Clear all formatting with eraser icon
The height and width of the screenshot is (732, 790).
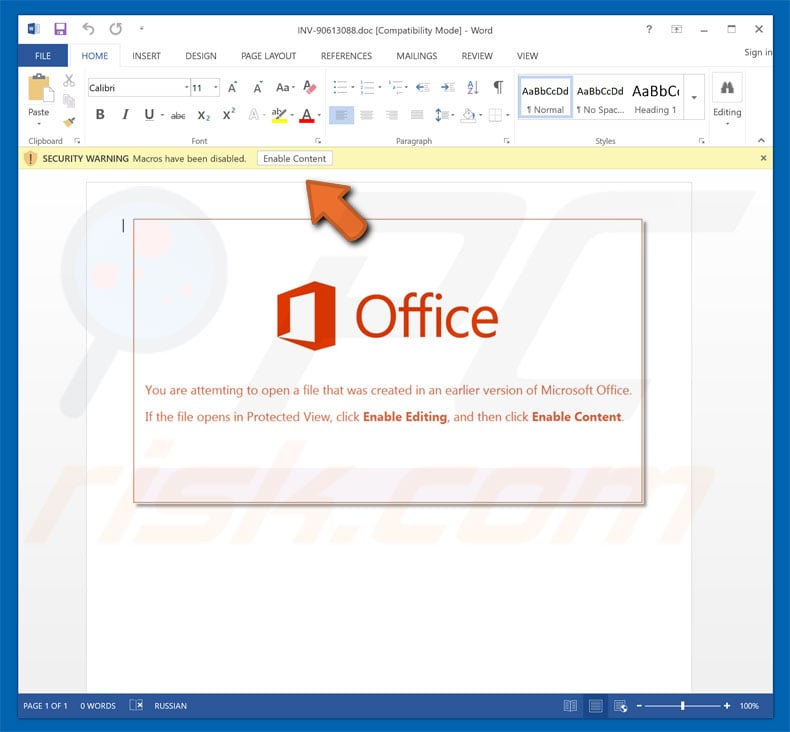point(310,88)
